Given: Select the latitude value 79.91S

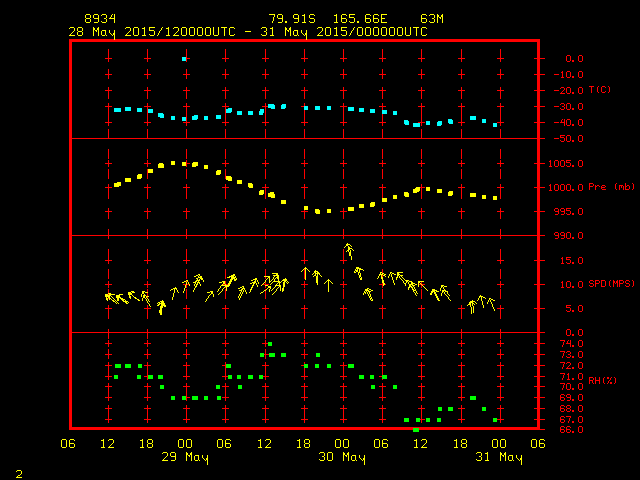Looking at the screenshot, I should point(292,19).
